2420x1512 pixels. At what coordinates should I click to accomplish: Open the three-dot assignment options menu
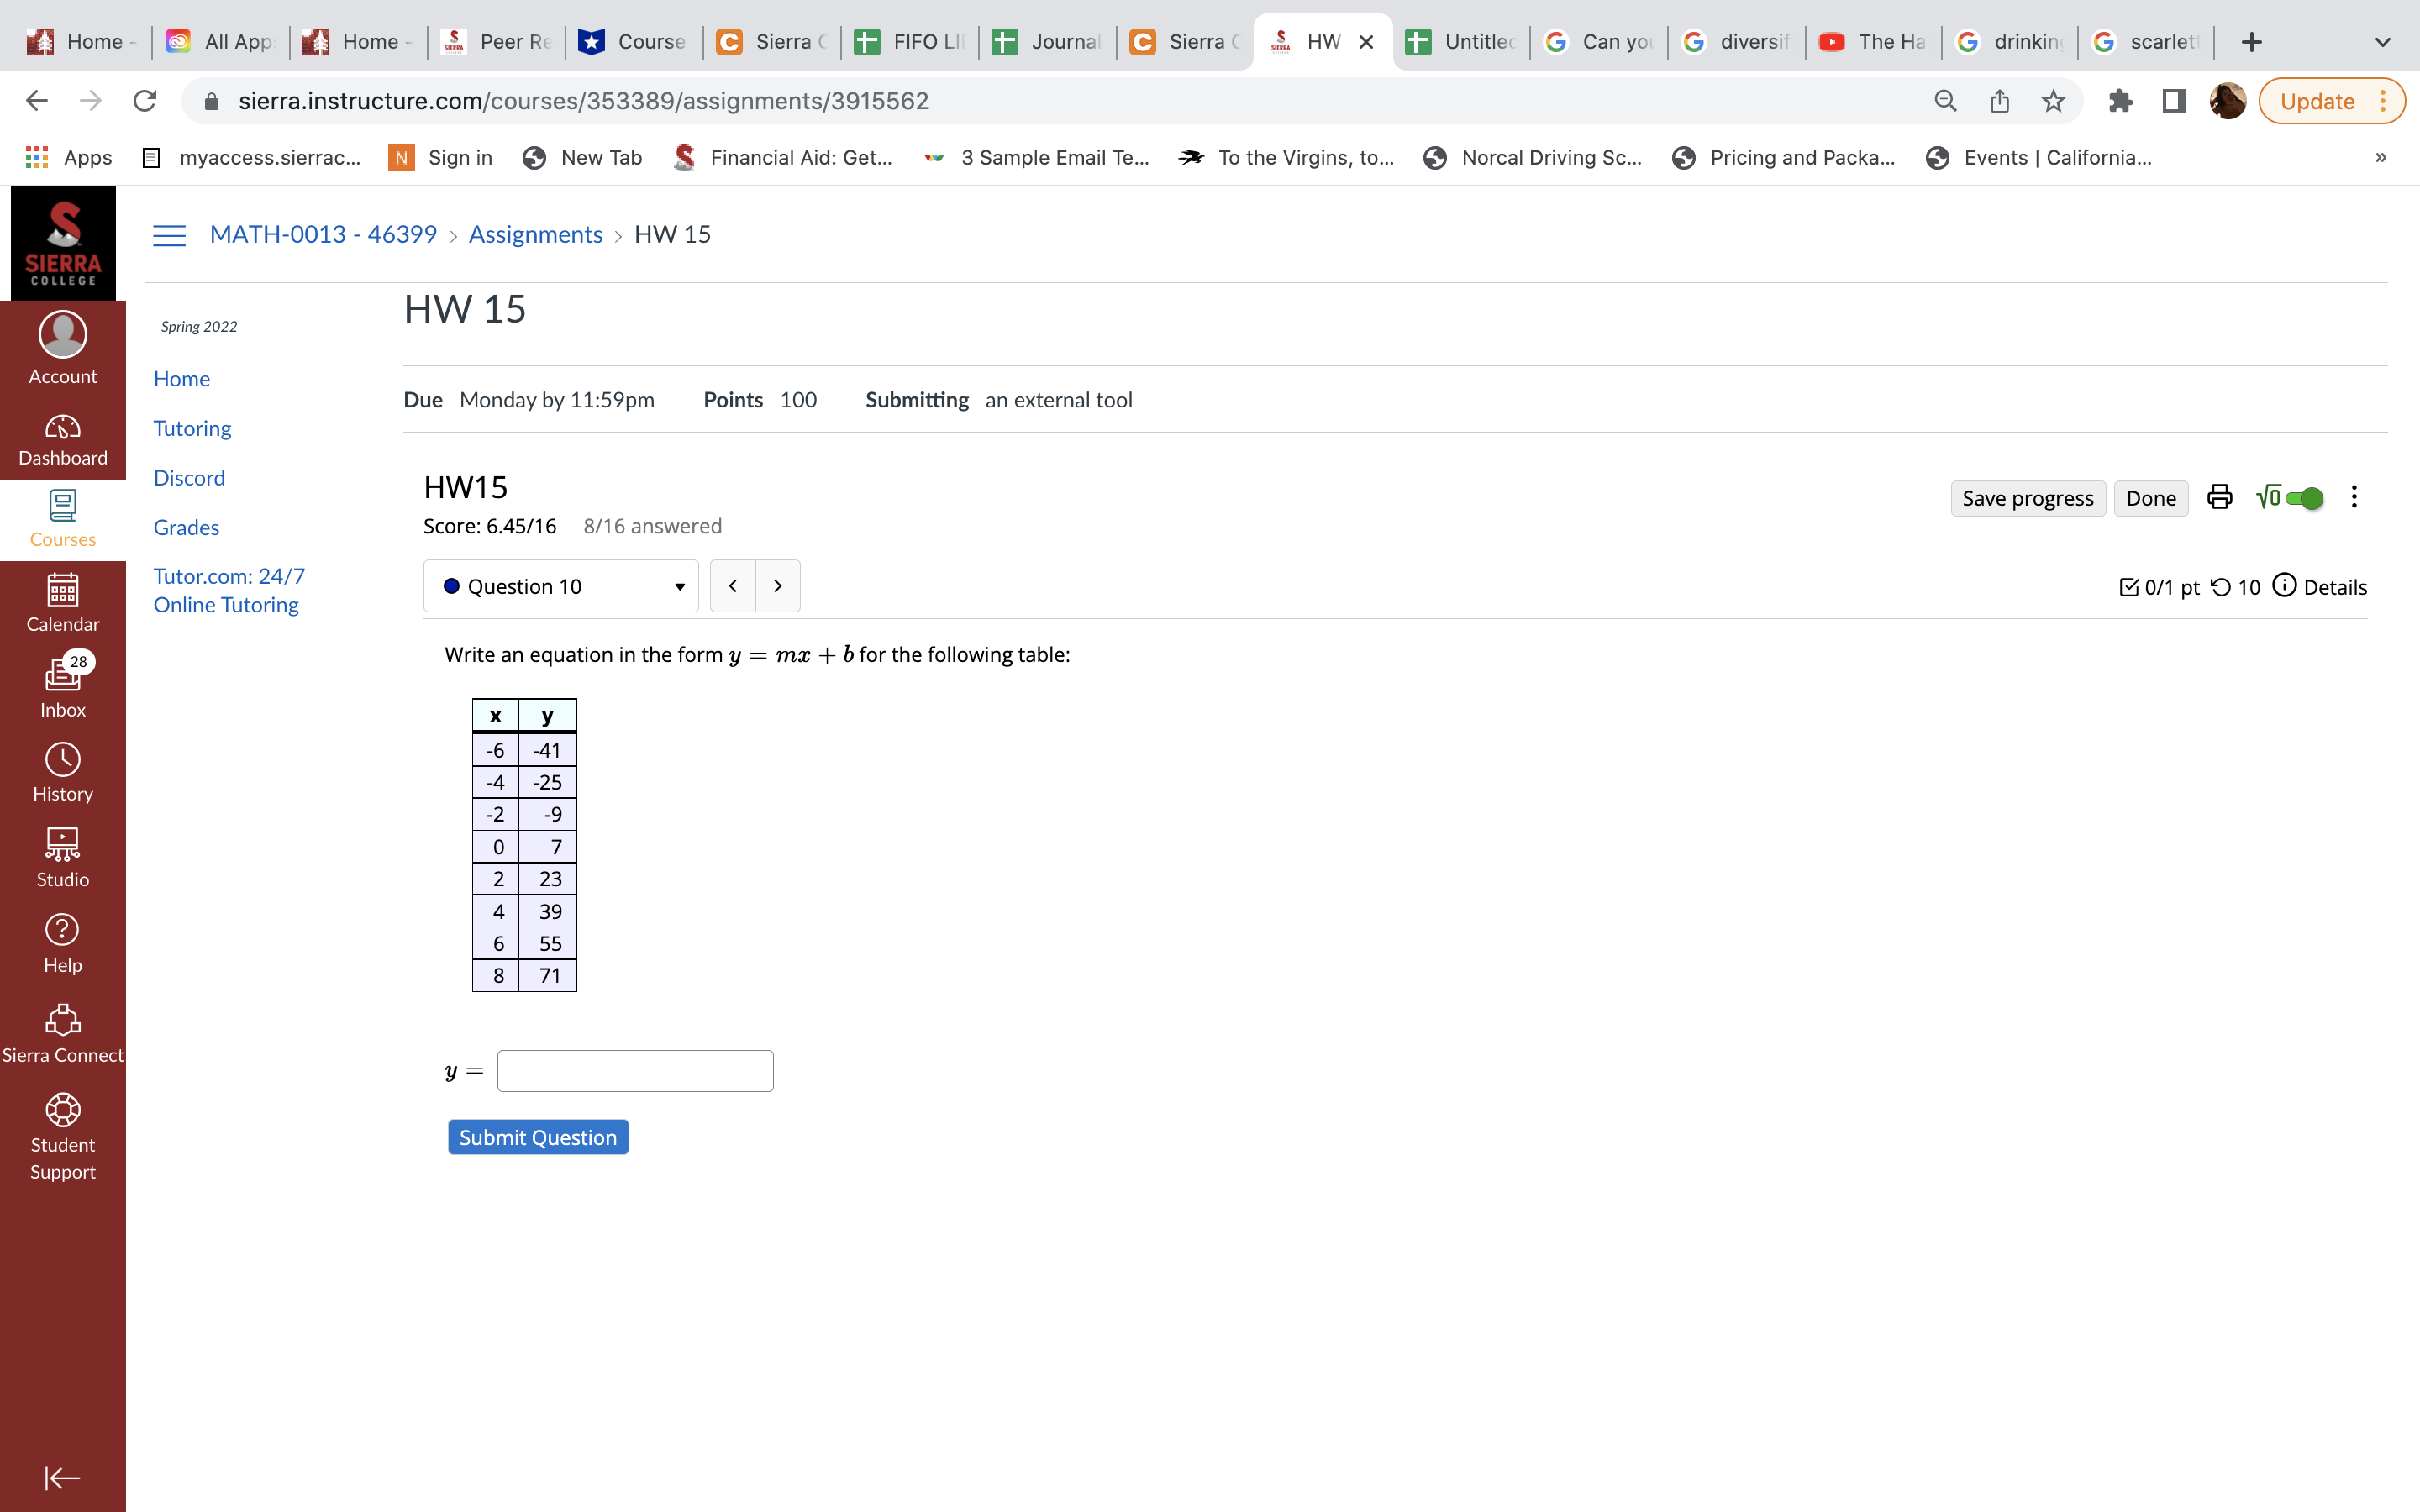pos(2354,497)
